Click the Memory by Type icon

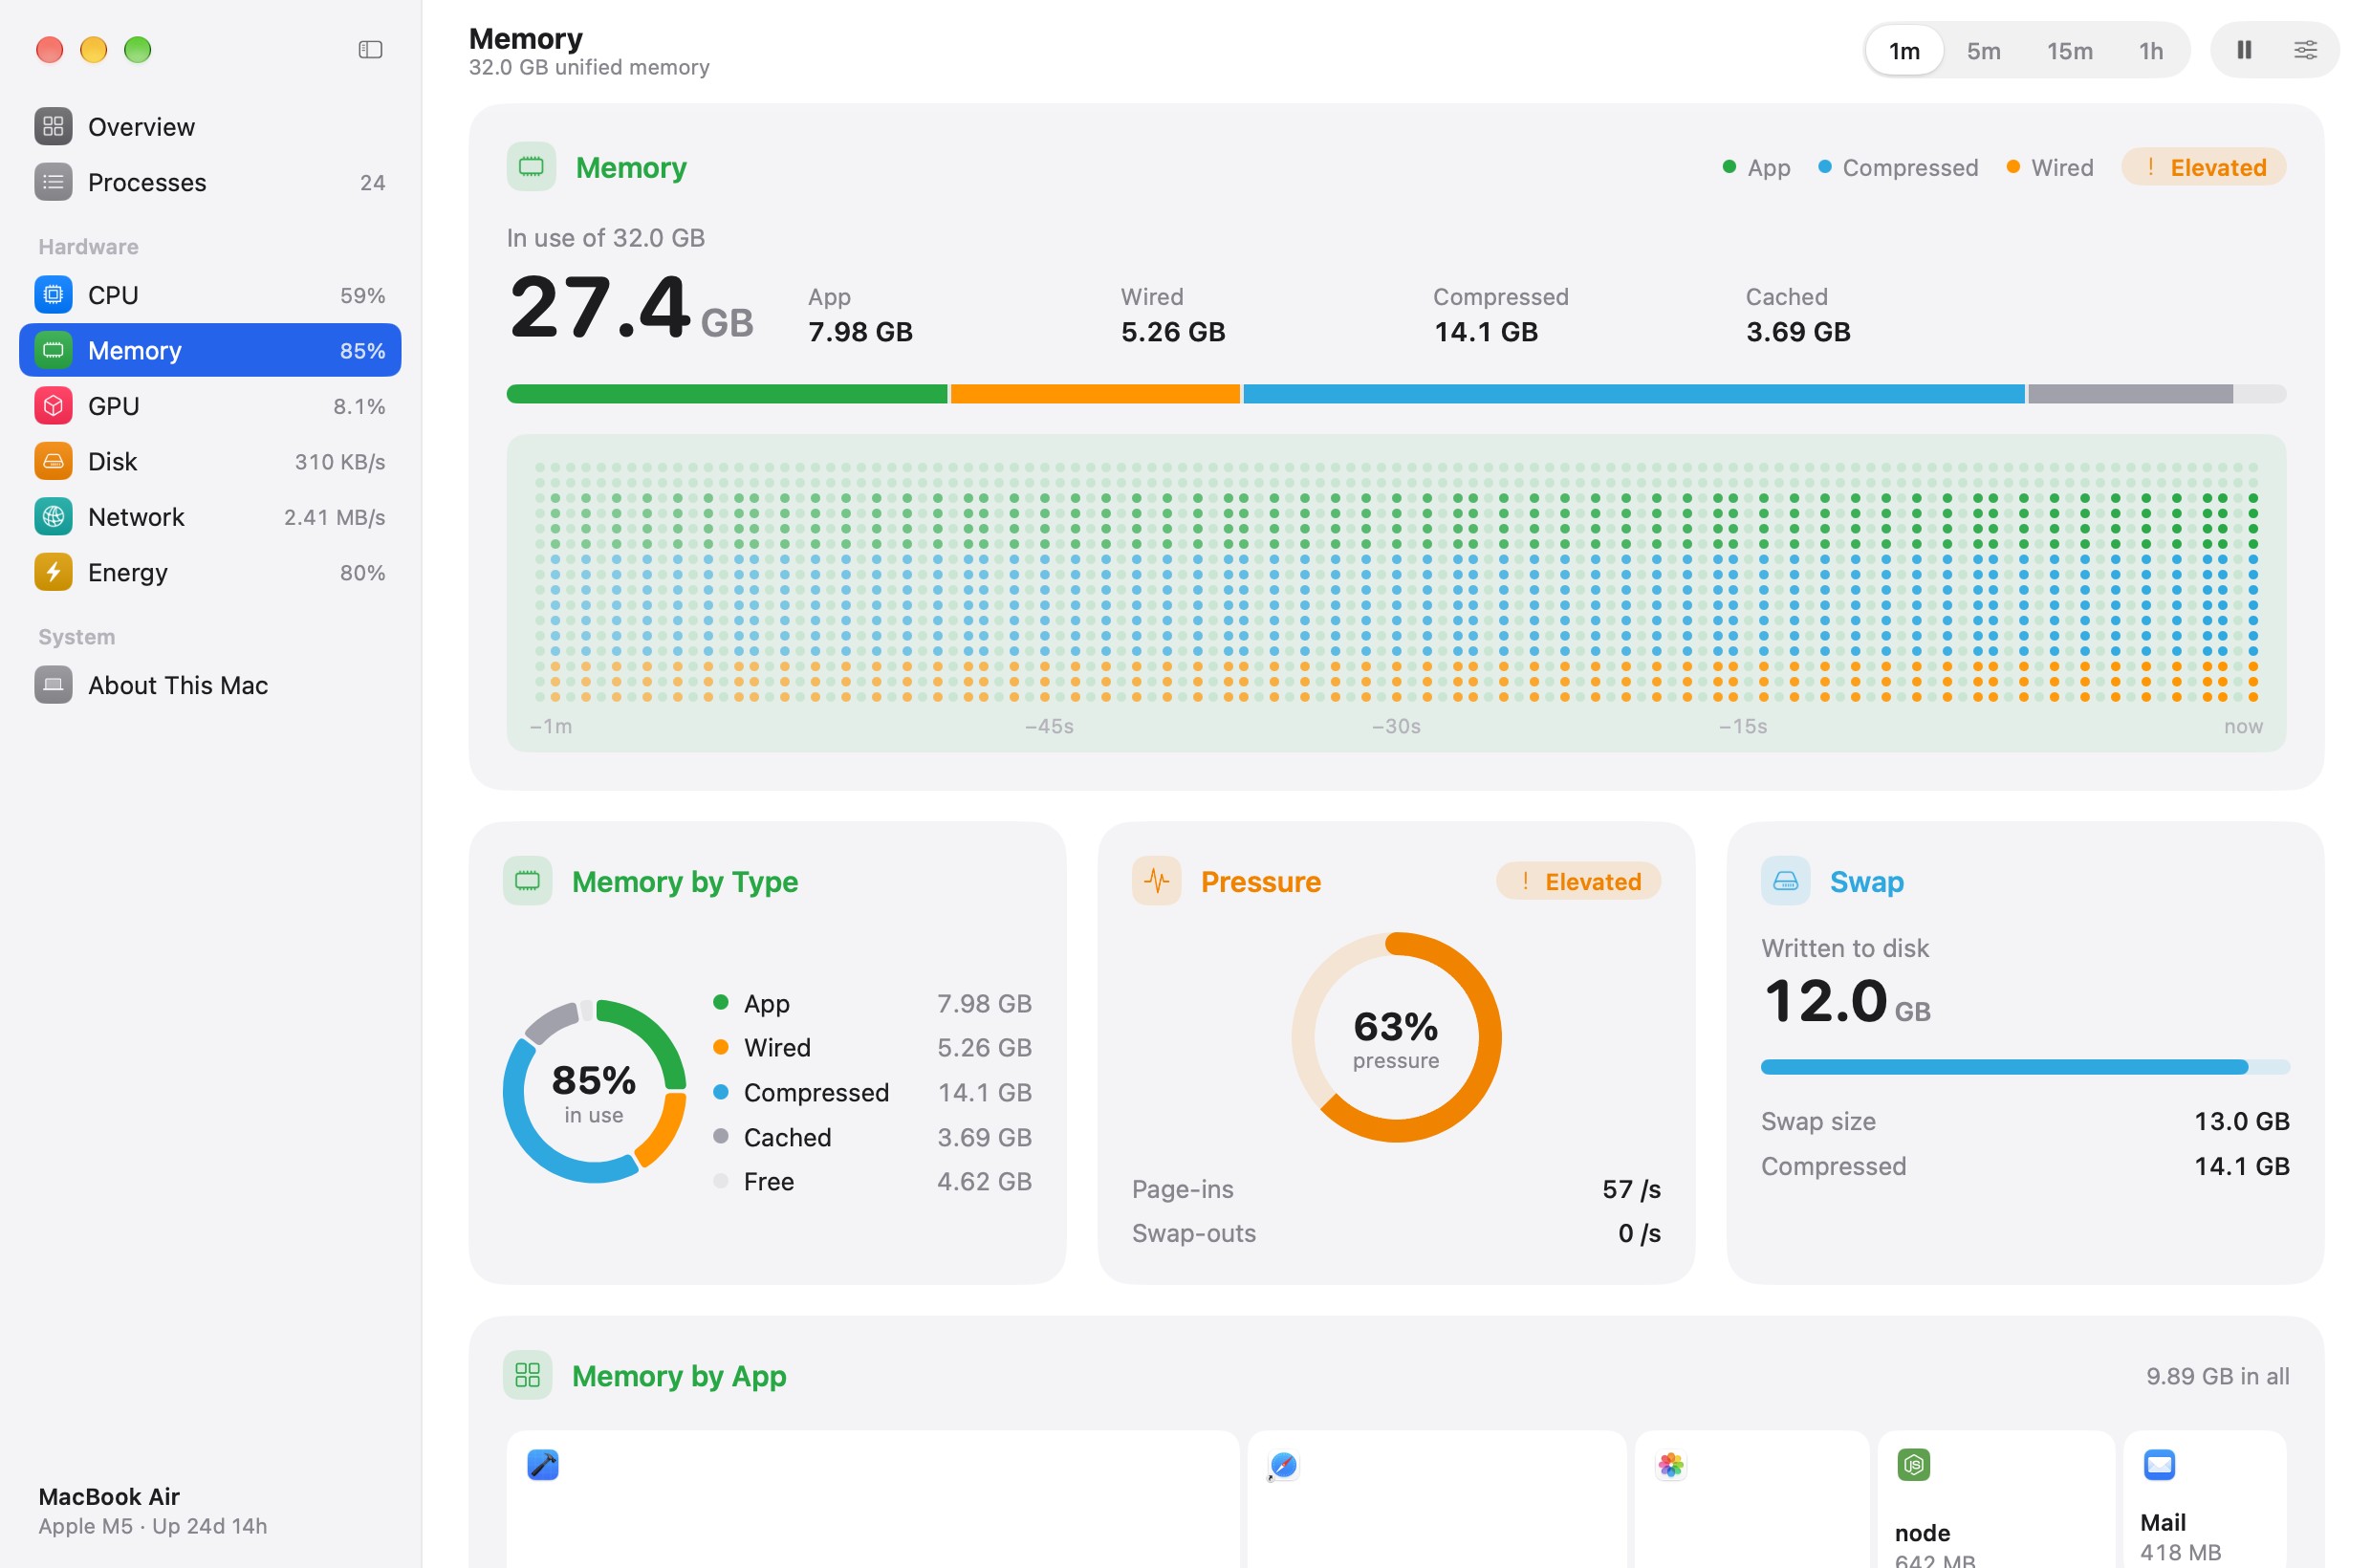coord(527,881)
